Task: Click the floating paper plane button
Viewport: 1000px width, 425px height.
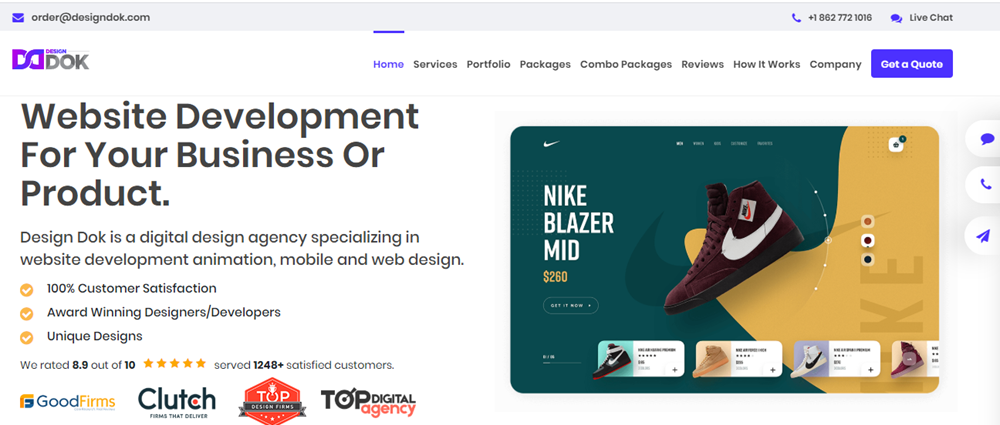Action: (984, 235)
